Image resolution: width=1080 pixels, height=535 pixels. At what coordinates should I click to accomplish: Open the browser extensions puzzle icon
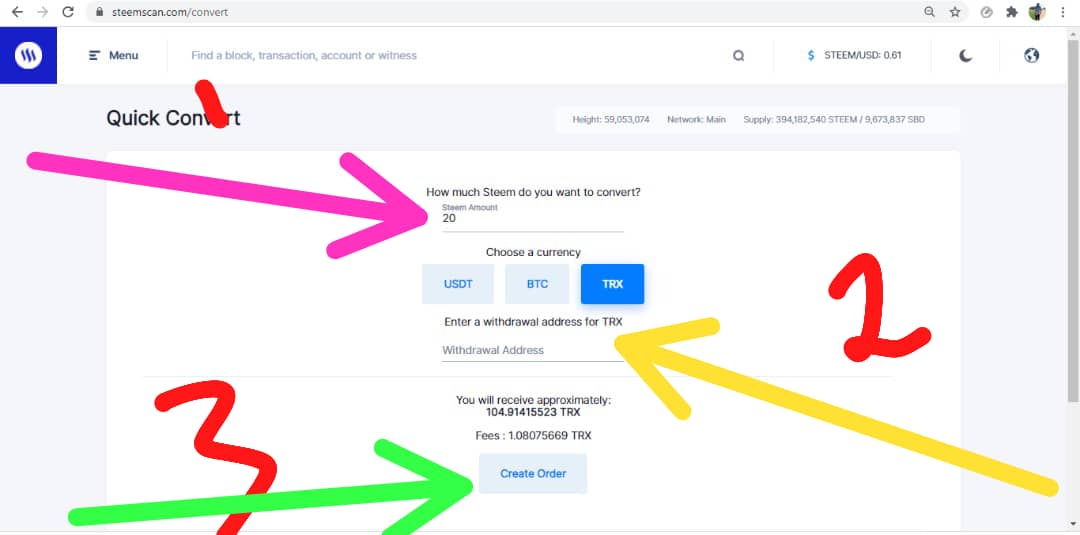click(1012, 12)
